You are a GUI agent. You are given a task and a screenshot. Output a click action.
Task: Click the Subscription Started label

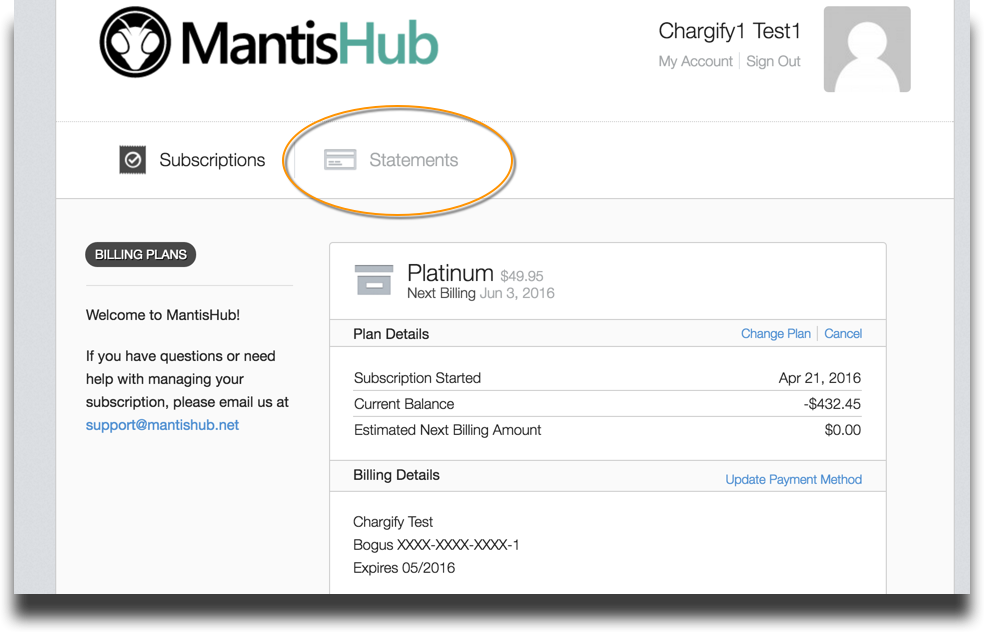click(417, 378)
